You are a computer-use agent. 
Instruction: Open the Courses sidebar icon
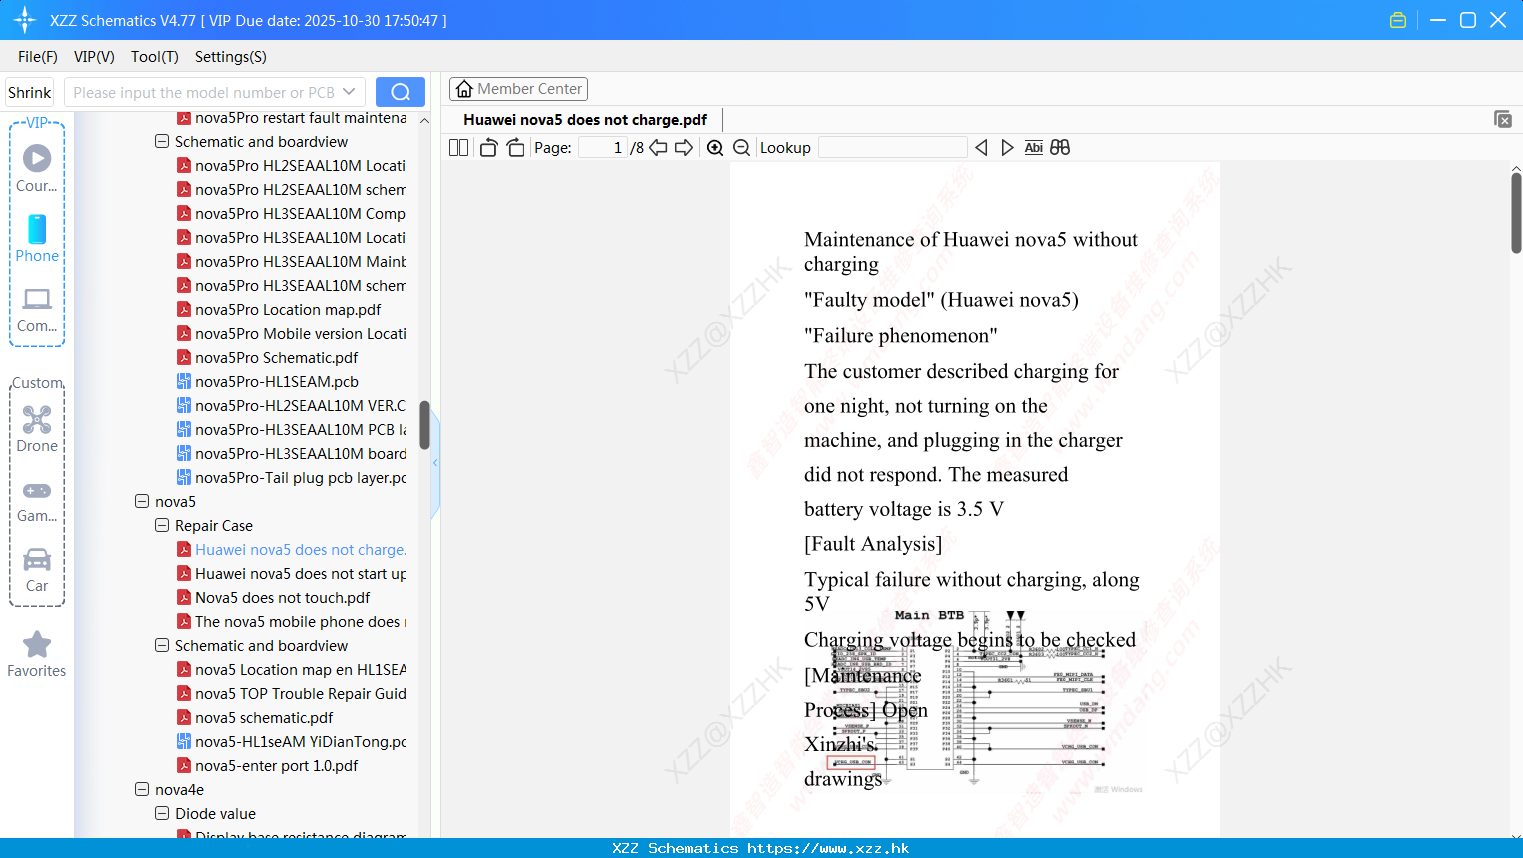pos(37,167)
